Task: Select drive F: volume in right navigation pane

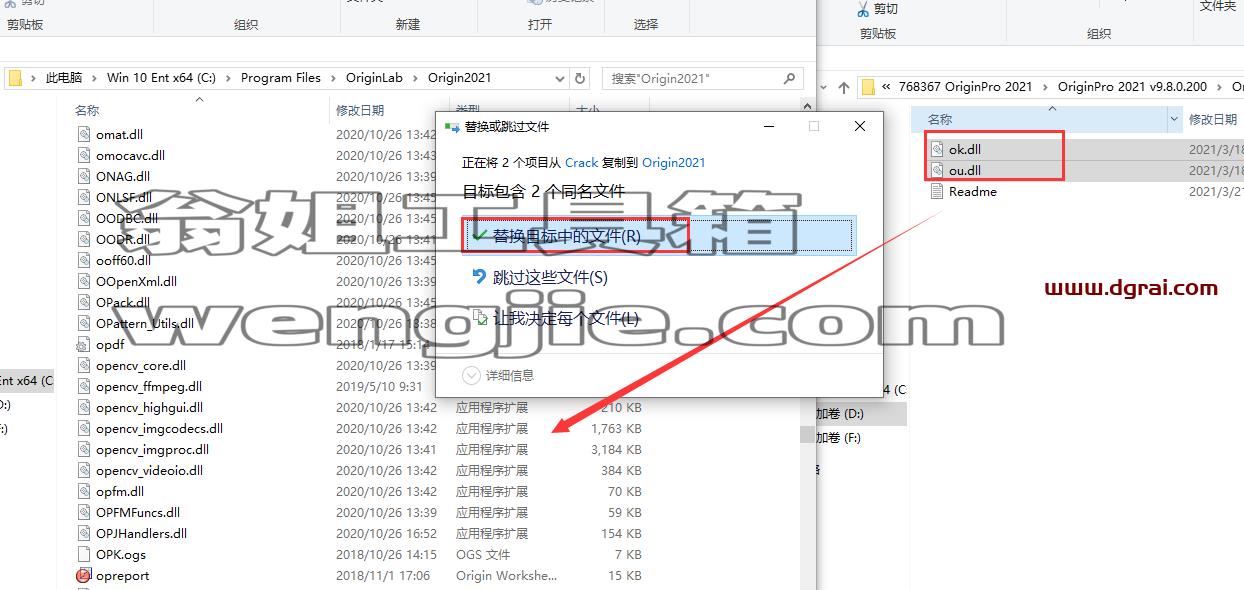Action: tap(838, 437)
